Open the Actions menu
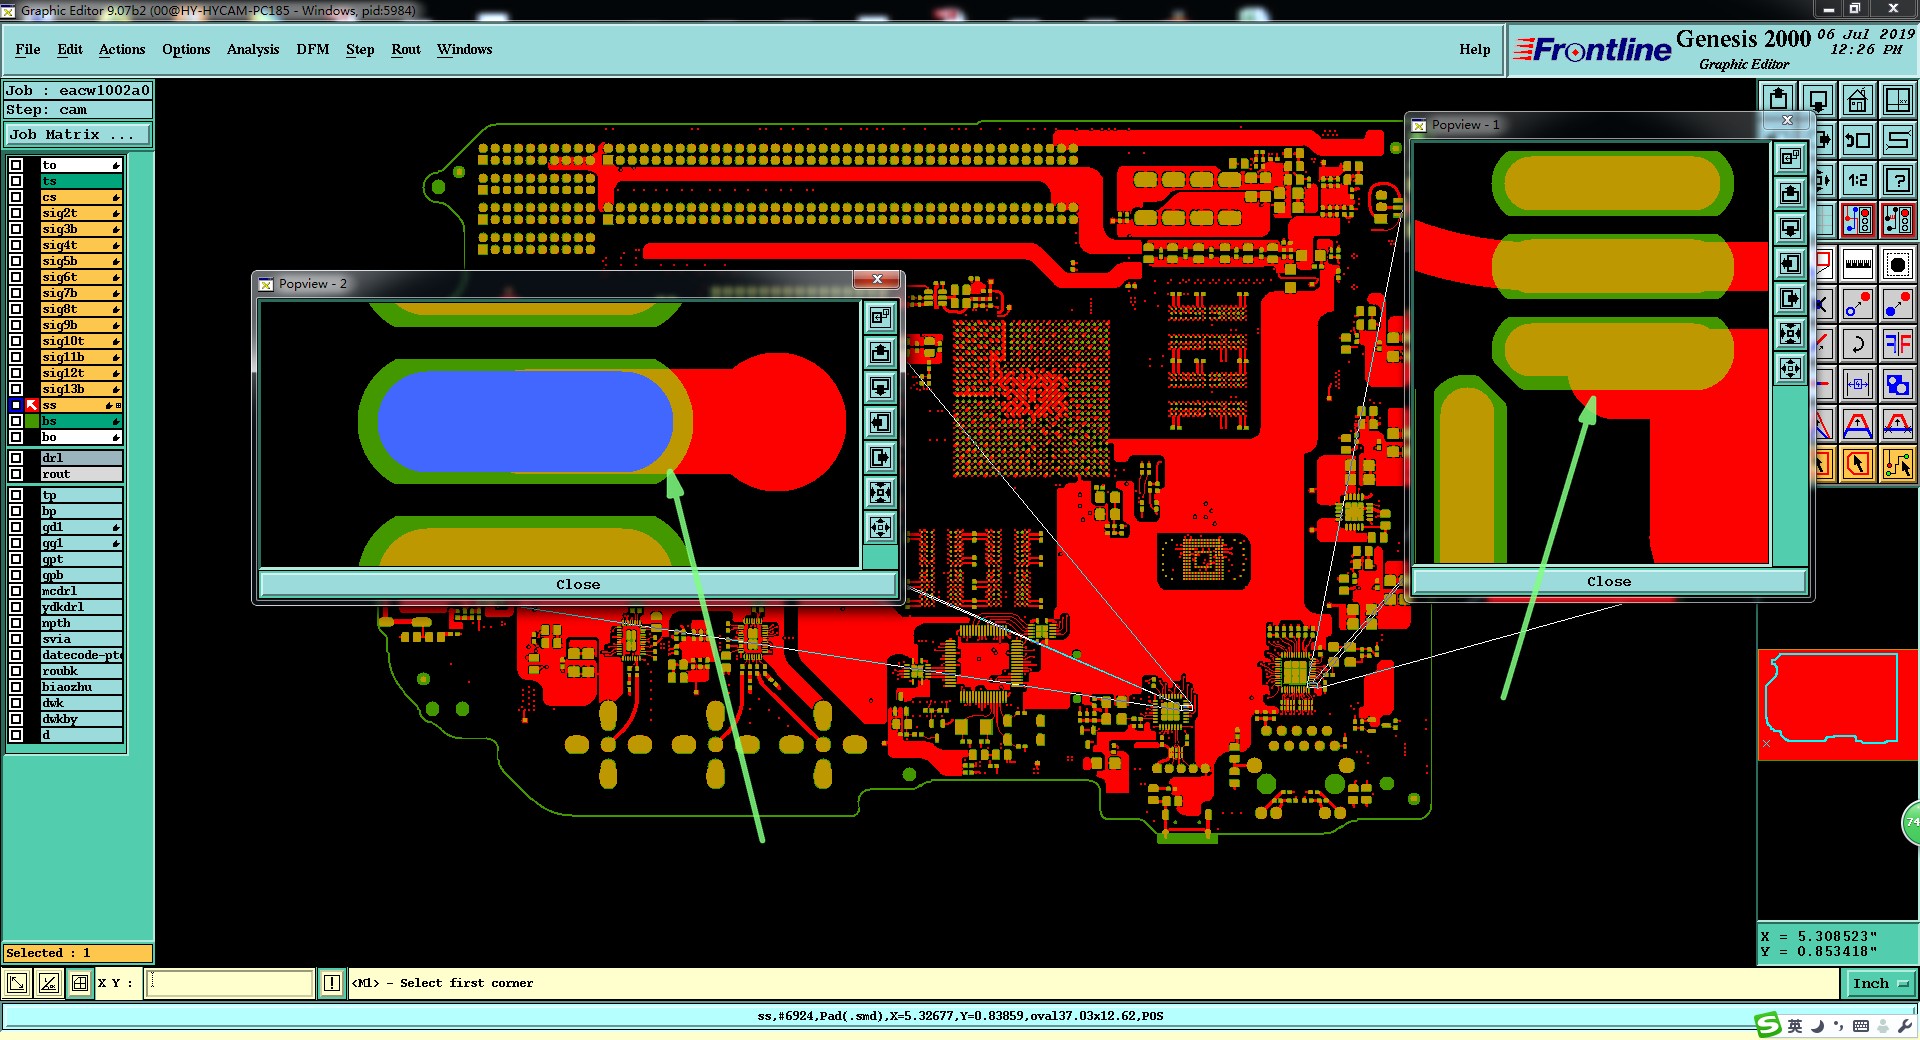 coord(122,49)
